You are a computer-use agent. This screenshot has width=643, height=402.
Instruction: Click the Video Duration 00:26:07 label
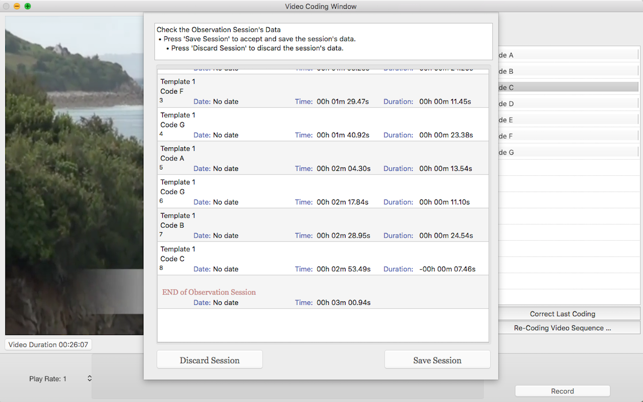point(48,345)
